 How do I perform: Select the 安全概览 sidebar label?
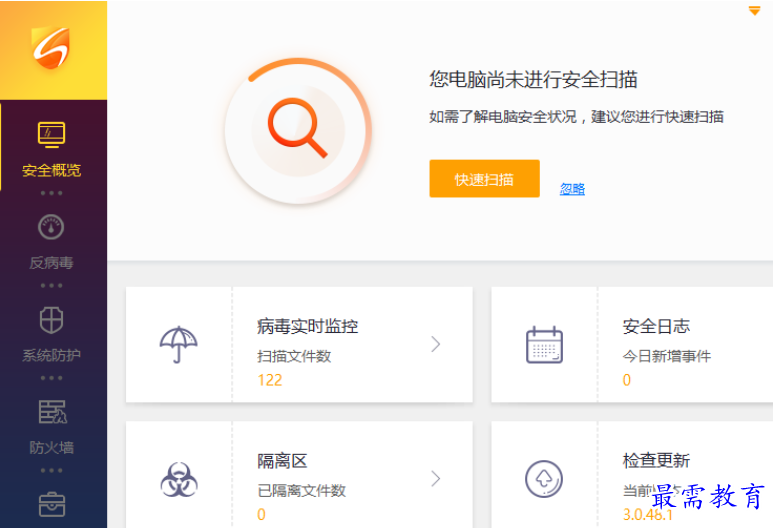(51, 171)
